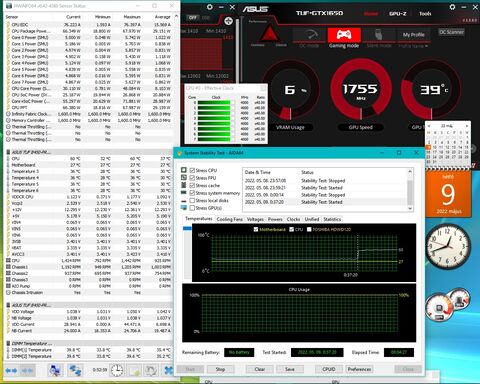Enable Stress GPU(s) checkbox
The width and height of the screenshot is (480, 384).
pos(192,208)
